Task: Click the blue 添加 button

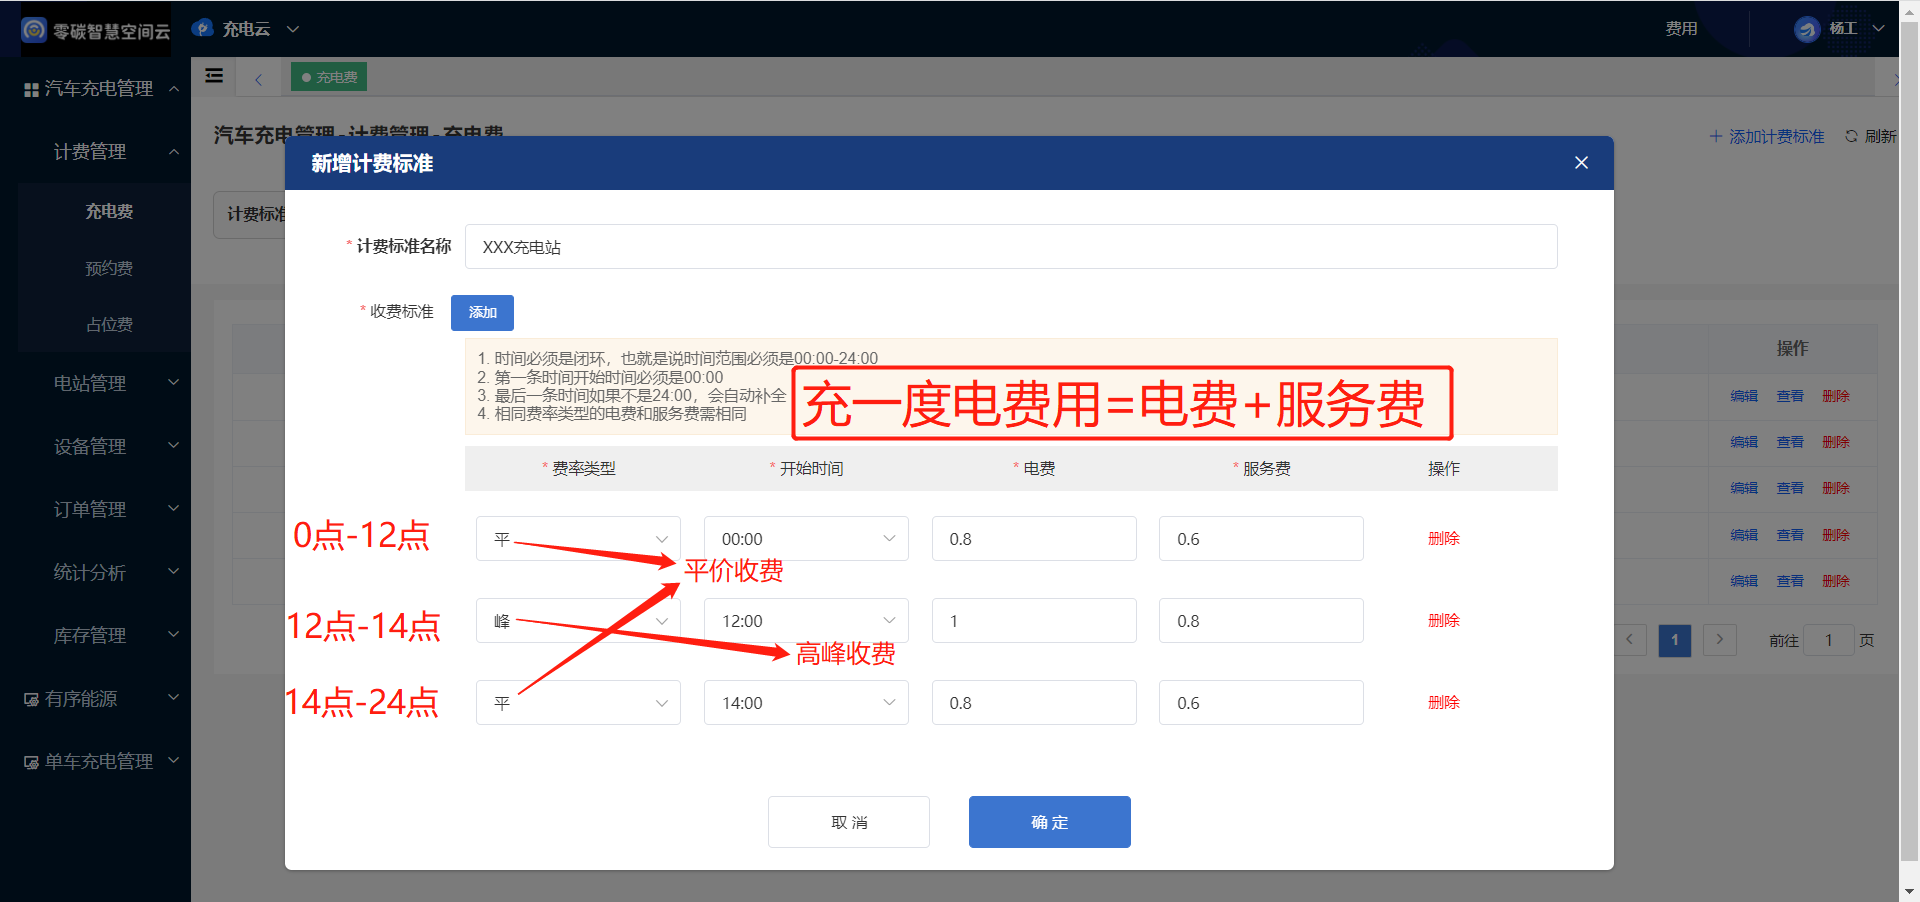Action: pyautogui.click(x=482, y=312)
